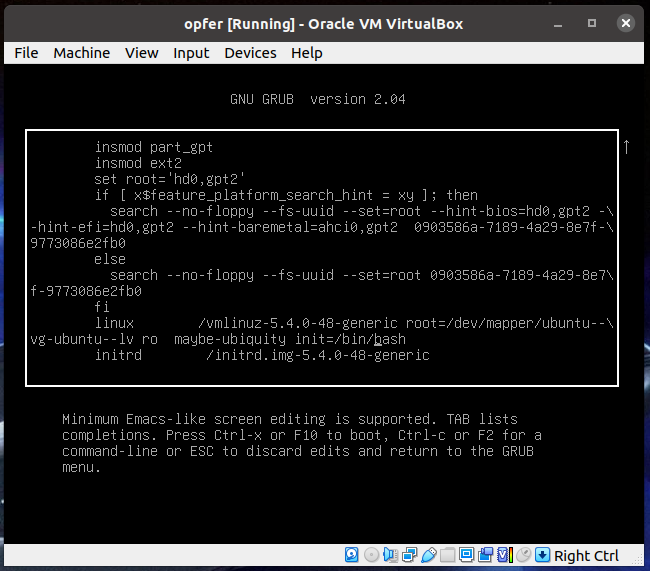Click the USB devices status icon
The height and width of the screenshot is (571, 650).
point(429,555)
